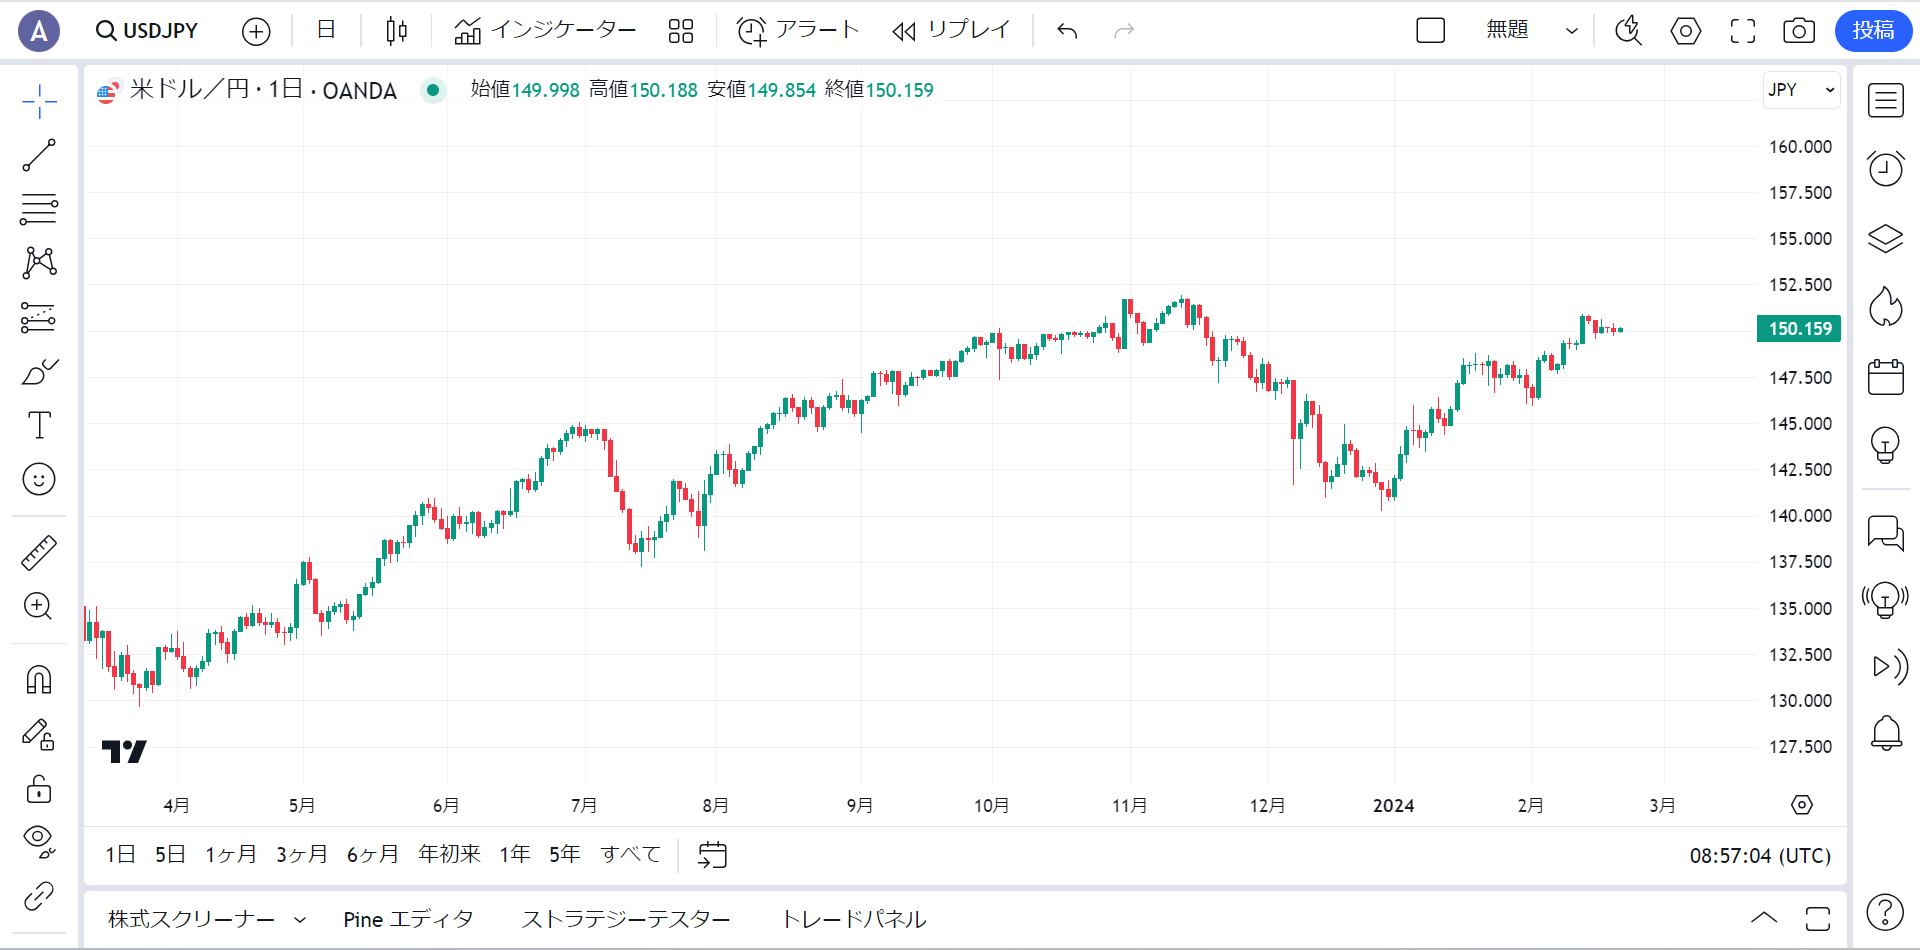Open the JPY currency dropdown

pos(1802,90)
